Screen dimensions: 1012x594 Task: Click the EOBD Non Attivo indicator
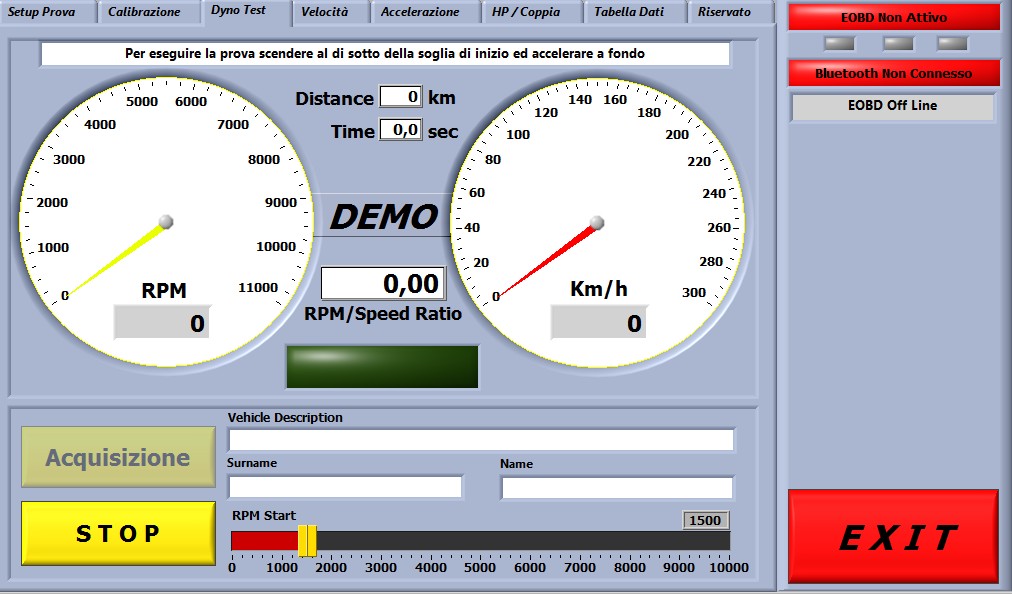(893, 17)
